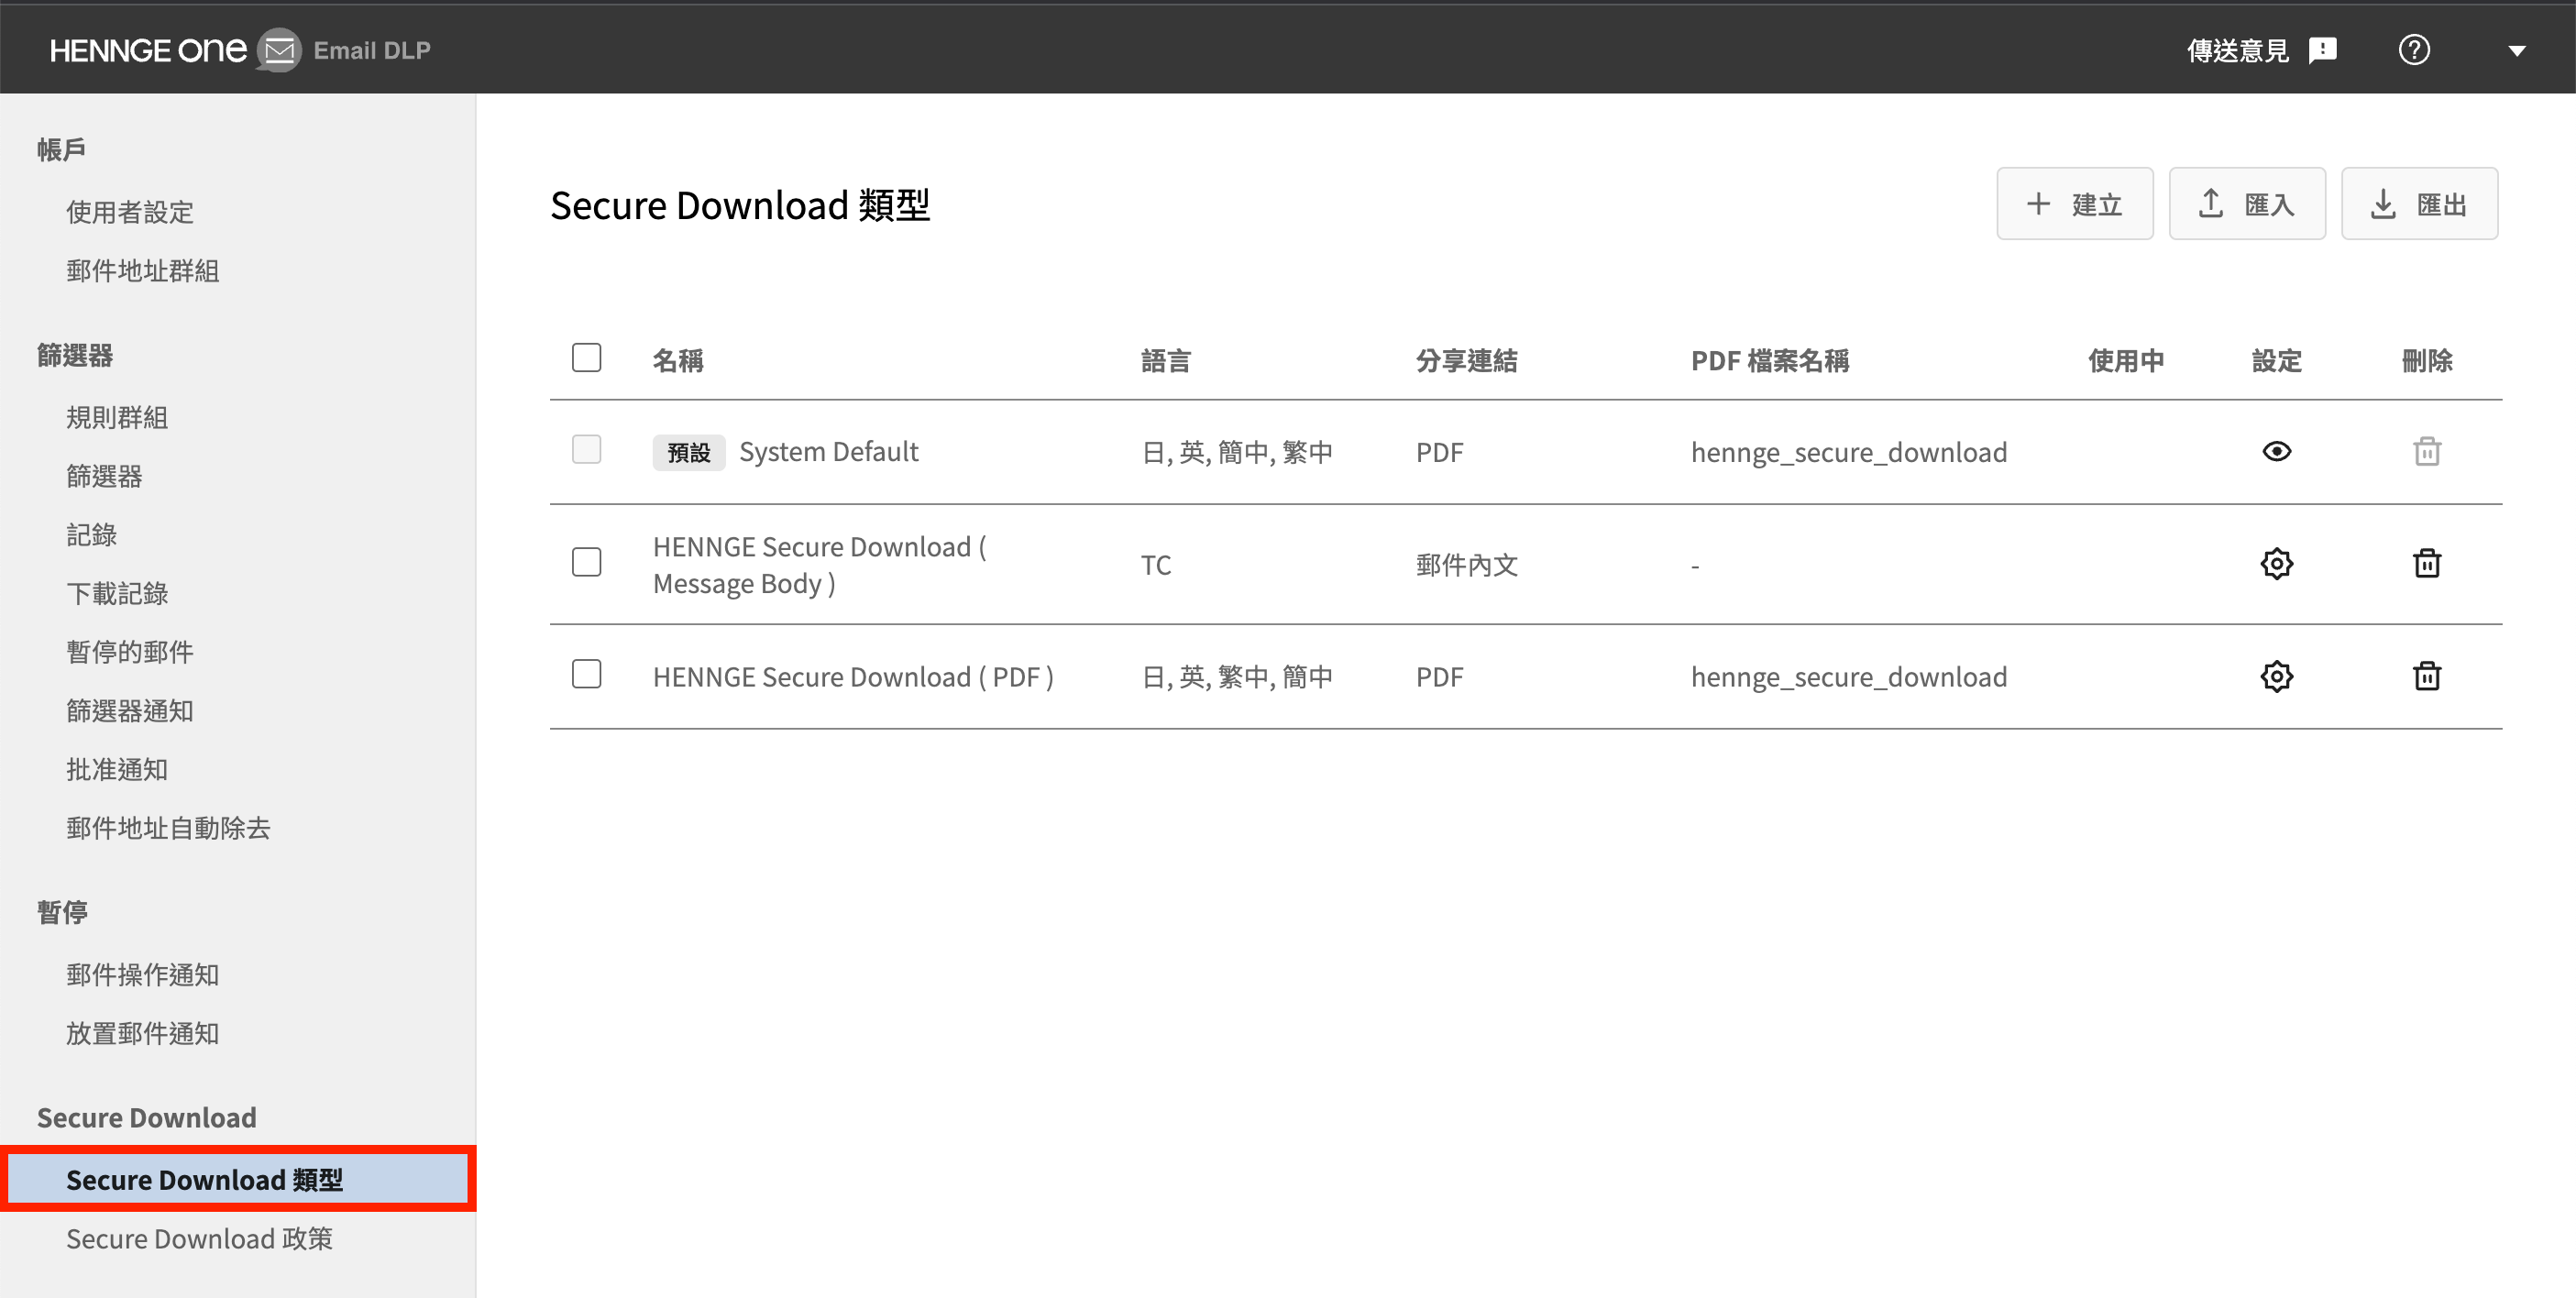Delete HENNGE Secure Download (PDF) via trash icon
This screenshot has height=1298, width=2576.
(2427, 677)
